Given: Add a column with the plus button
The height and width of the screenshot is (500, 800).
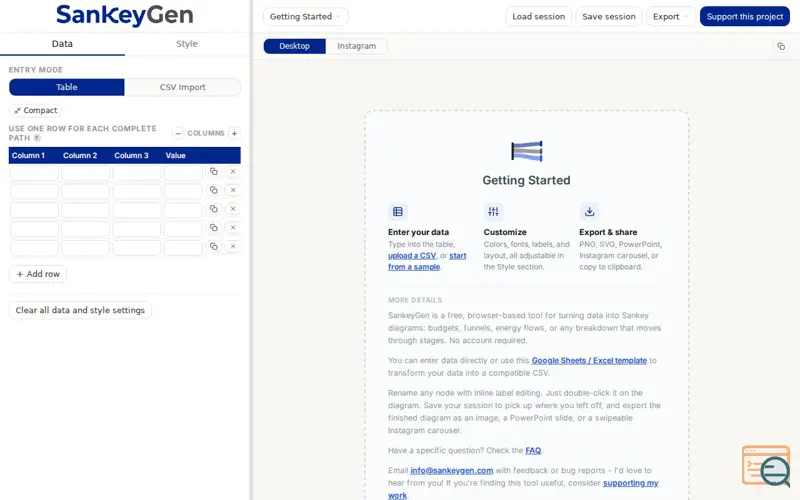Looking at the screenshot, I should 234,133.
